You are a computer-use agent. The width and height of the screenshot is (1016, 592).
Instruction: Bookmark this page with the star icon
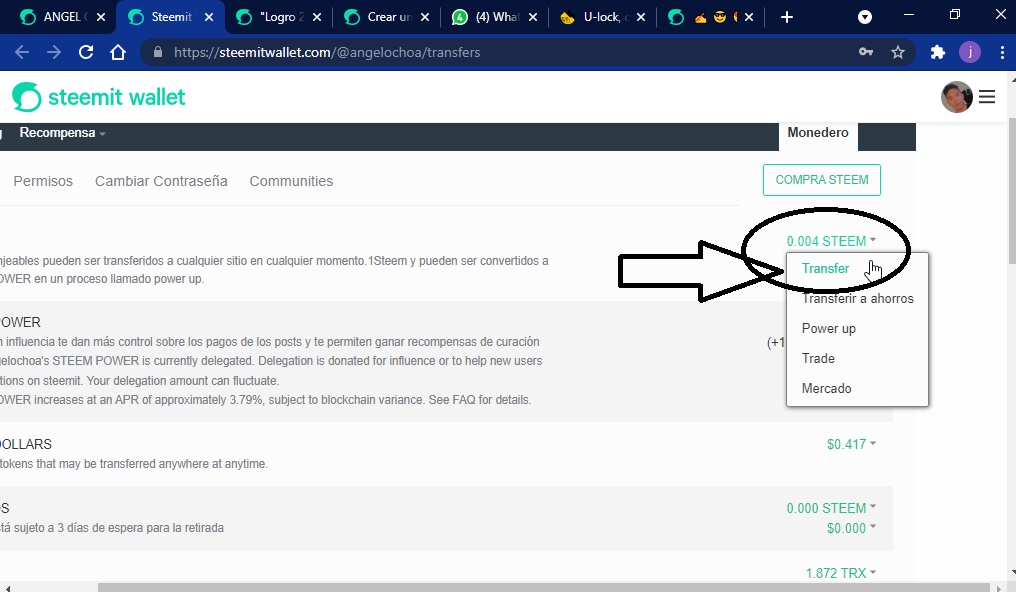tap(897, 52)
